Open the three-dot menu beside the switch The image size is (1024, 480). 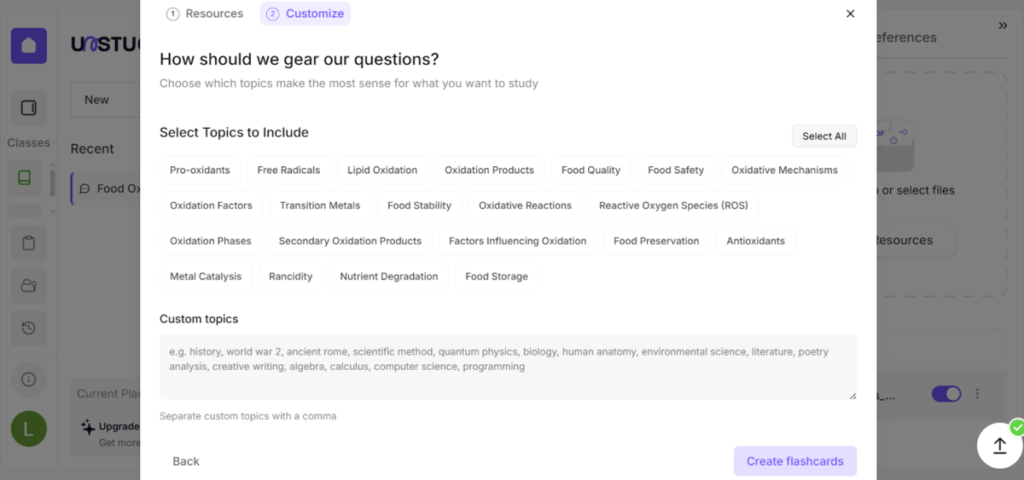coord(977,394)
